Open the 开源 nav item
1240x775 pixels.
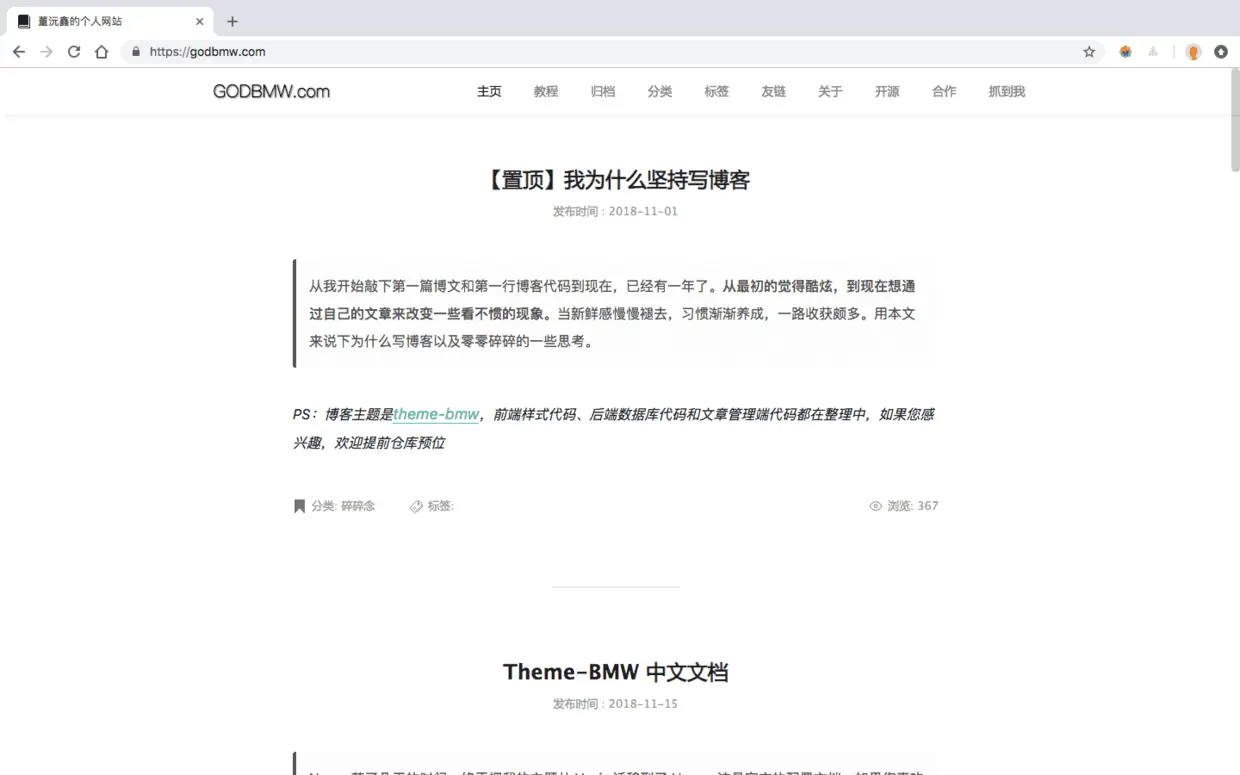(x=888, y=91)
